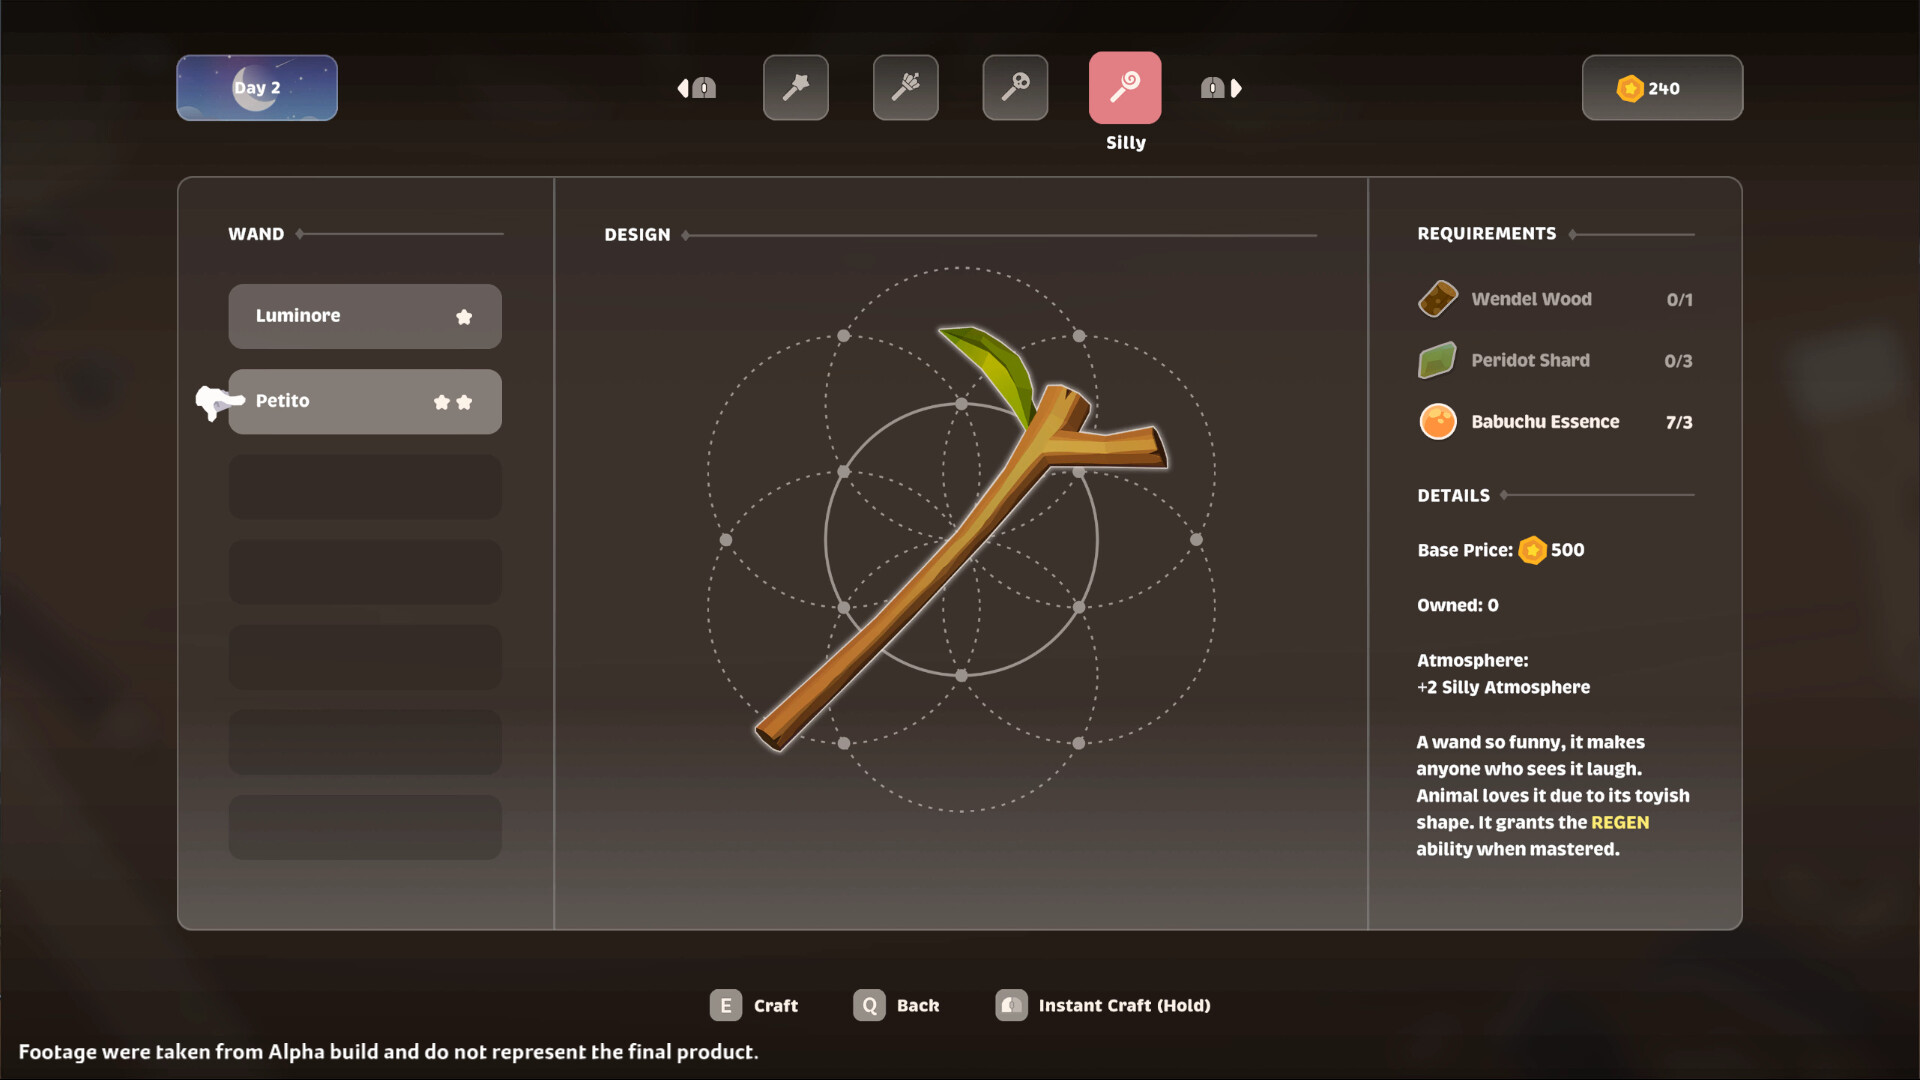The image size is (1920, 1080).
Task: Click the pink Silly lollipop wand icon
Action: coord(1125,88)
